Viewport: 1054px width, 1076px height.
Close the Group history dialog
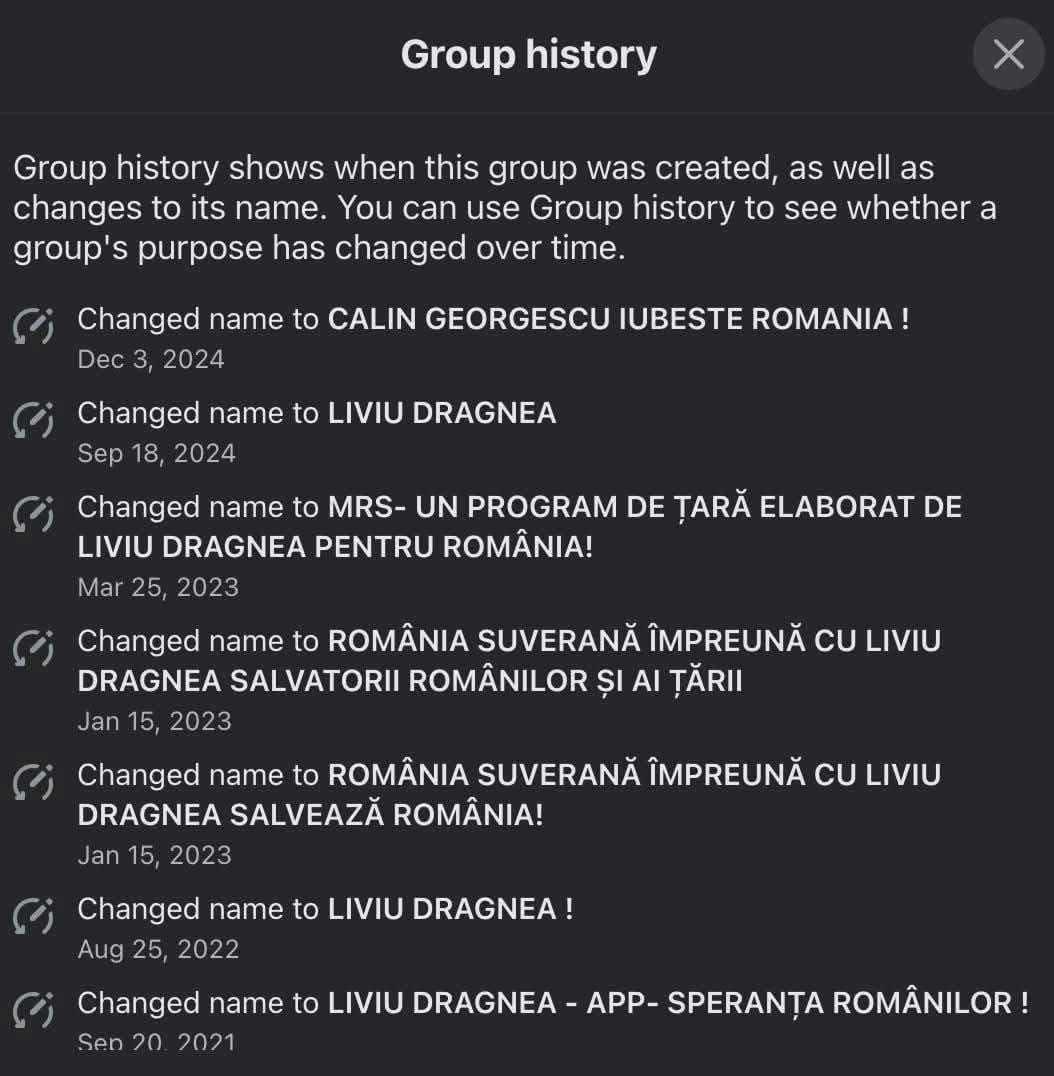pyautogui.click(x=1008, y=54)
